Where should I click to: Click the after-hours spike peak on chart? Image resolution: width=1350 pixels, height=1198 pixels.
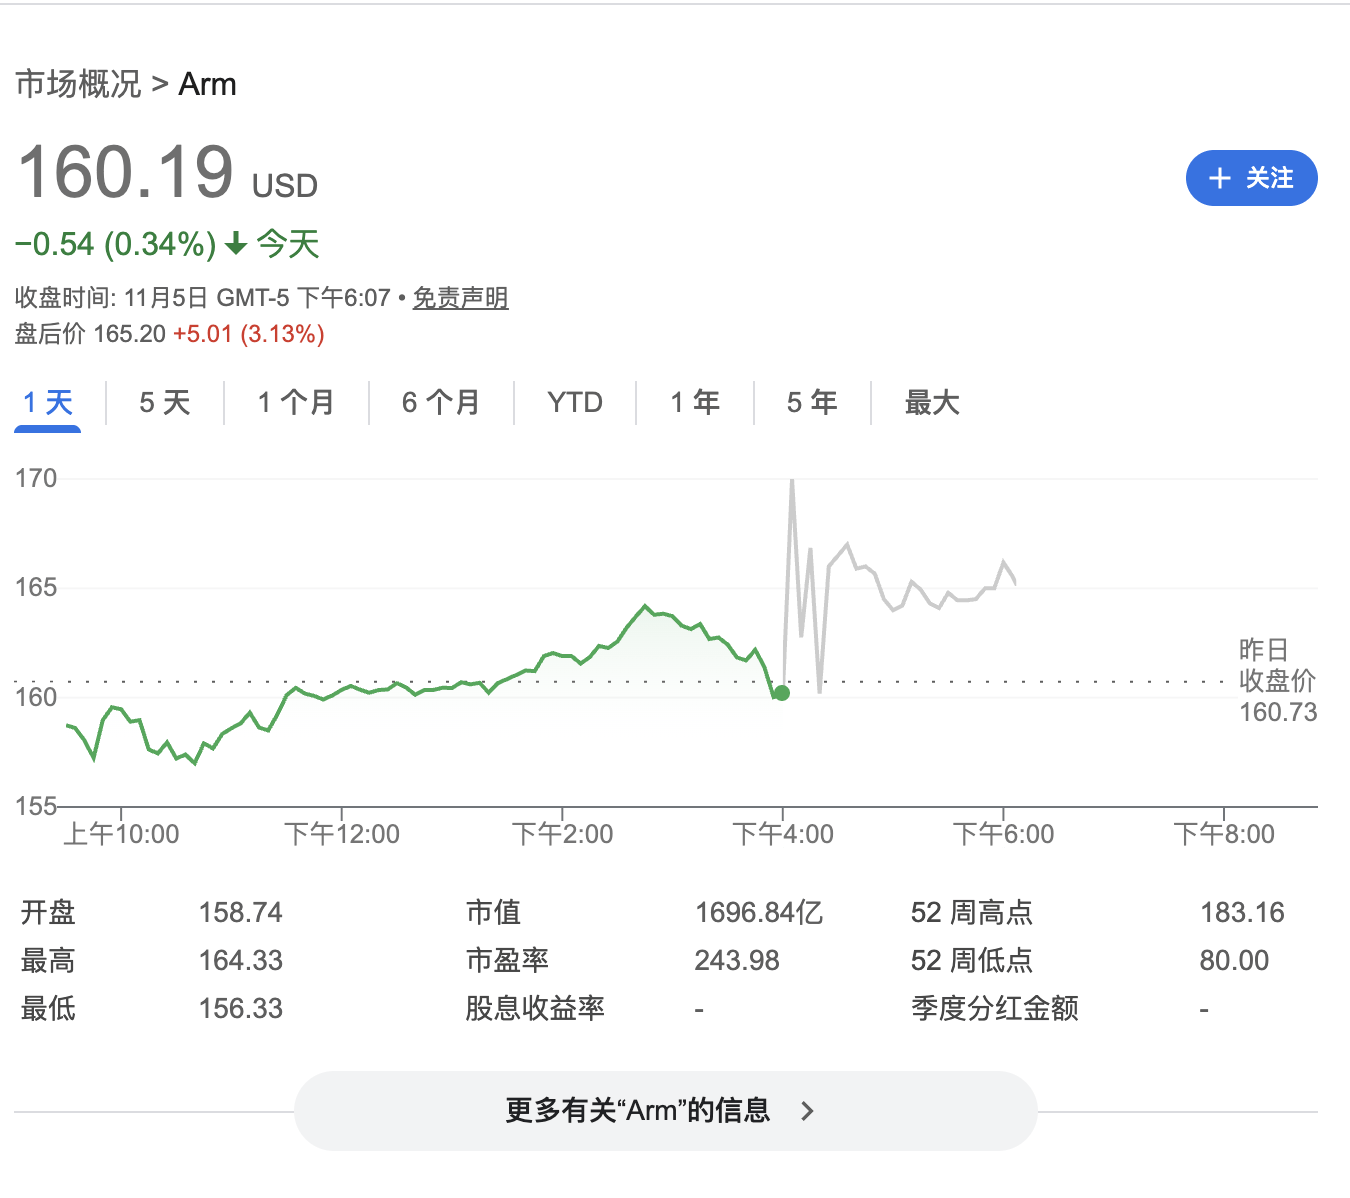point(792,482)
